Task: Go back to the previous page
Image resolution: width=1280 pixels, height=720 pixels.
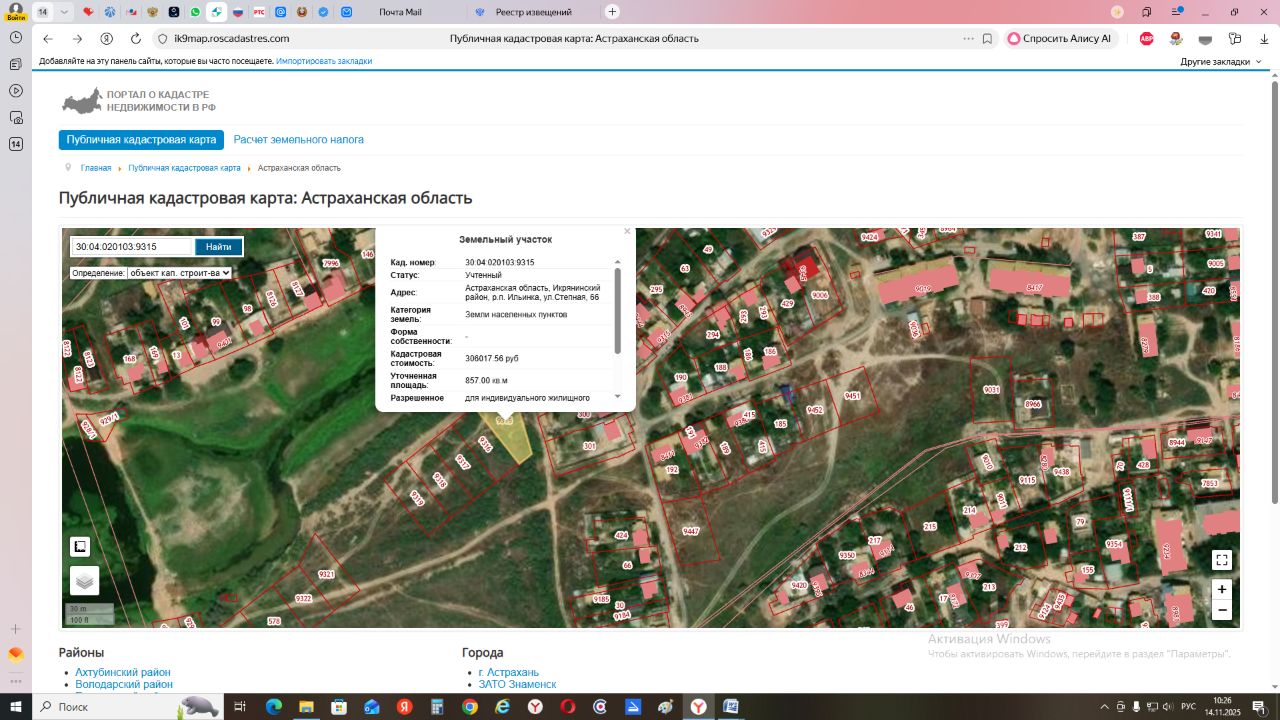Action: 48,39
